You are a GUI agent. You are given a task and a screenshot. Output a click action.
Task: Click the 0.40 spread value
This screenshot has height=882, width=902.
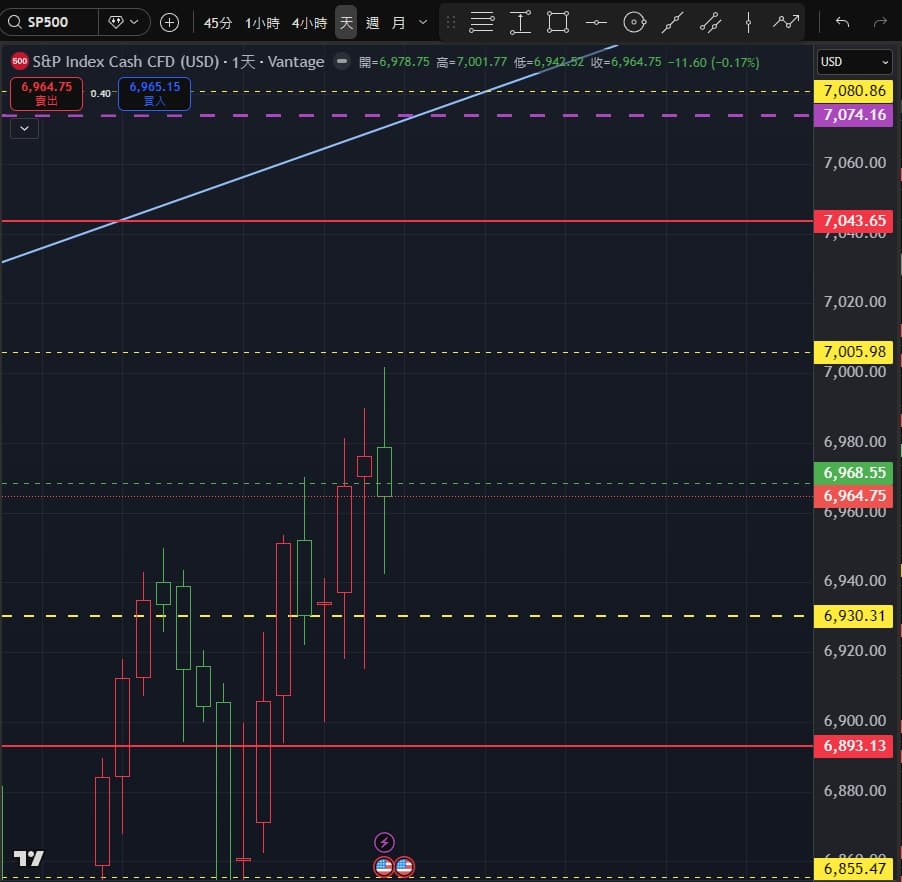point(101,93)
